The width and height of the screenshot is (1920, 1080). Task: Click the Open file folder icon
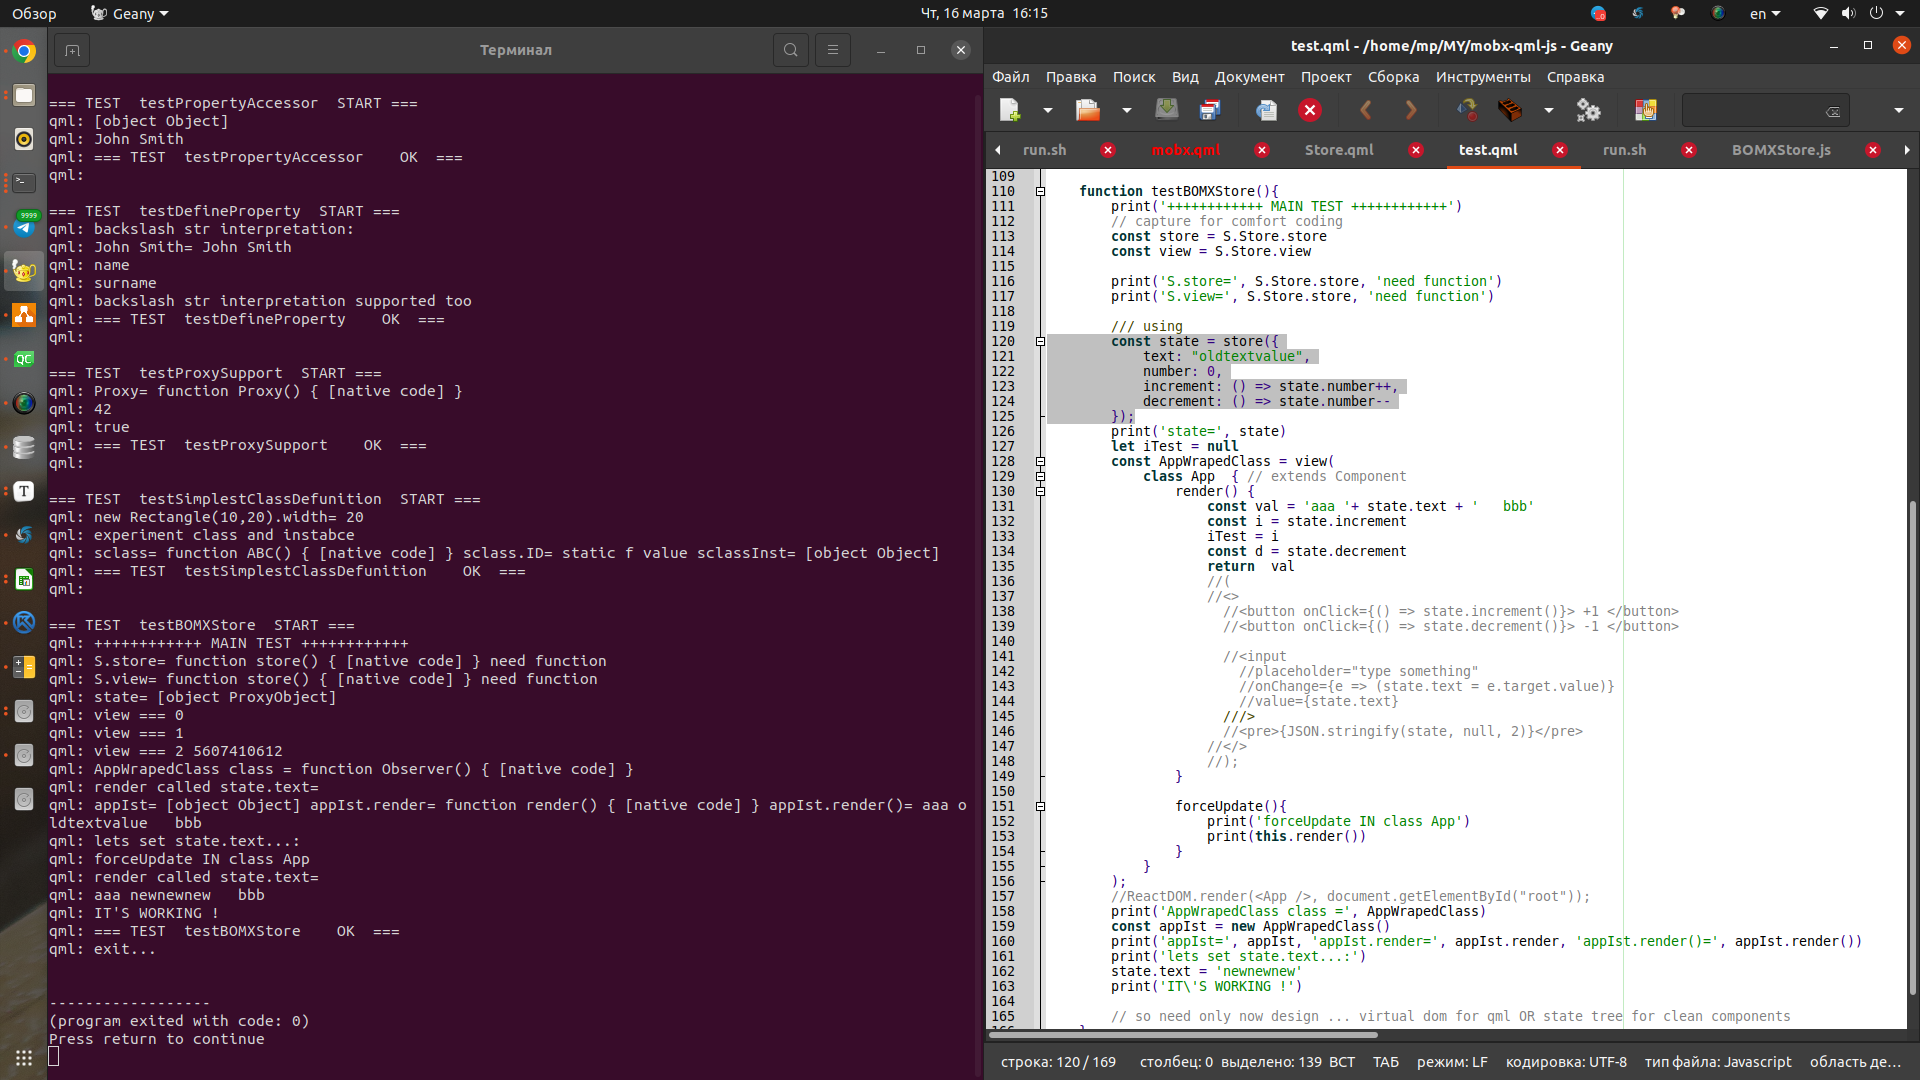(x=1087, y=110)
